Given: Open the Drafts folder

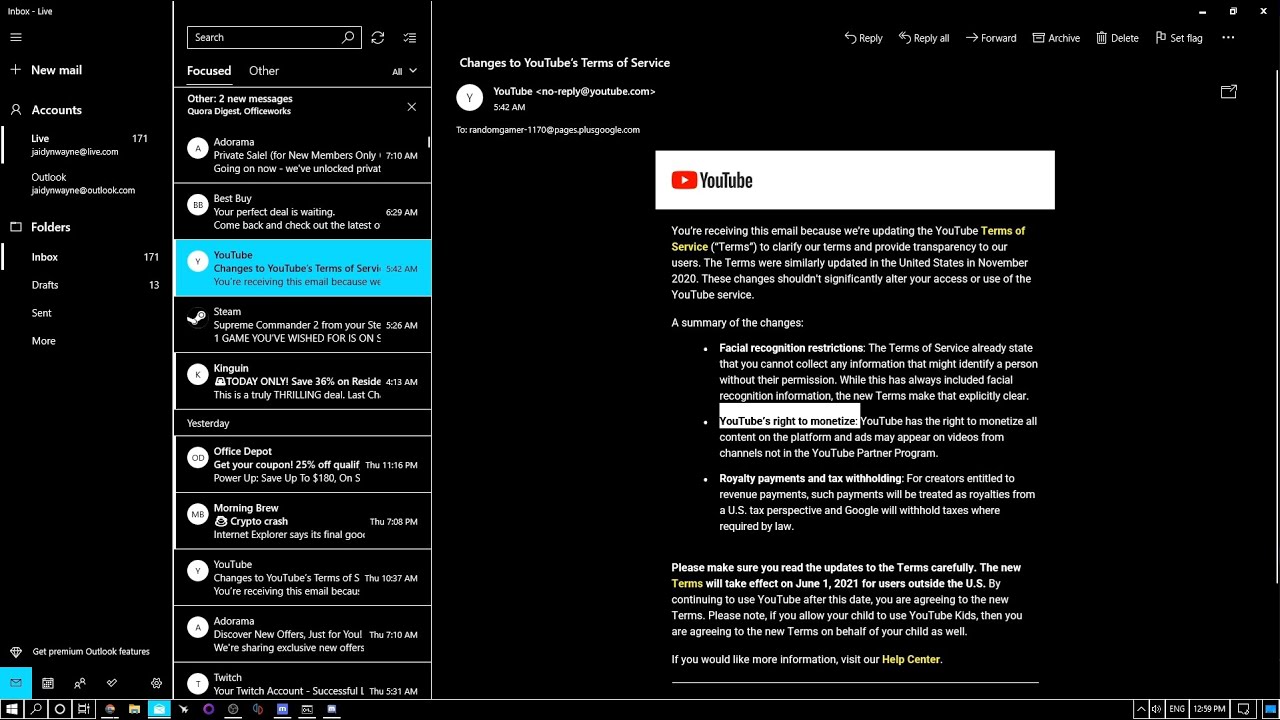Looking at the screenshot, I should coord(86,285).
